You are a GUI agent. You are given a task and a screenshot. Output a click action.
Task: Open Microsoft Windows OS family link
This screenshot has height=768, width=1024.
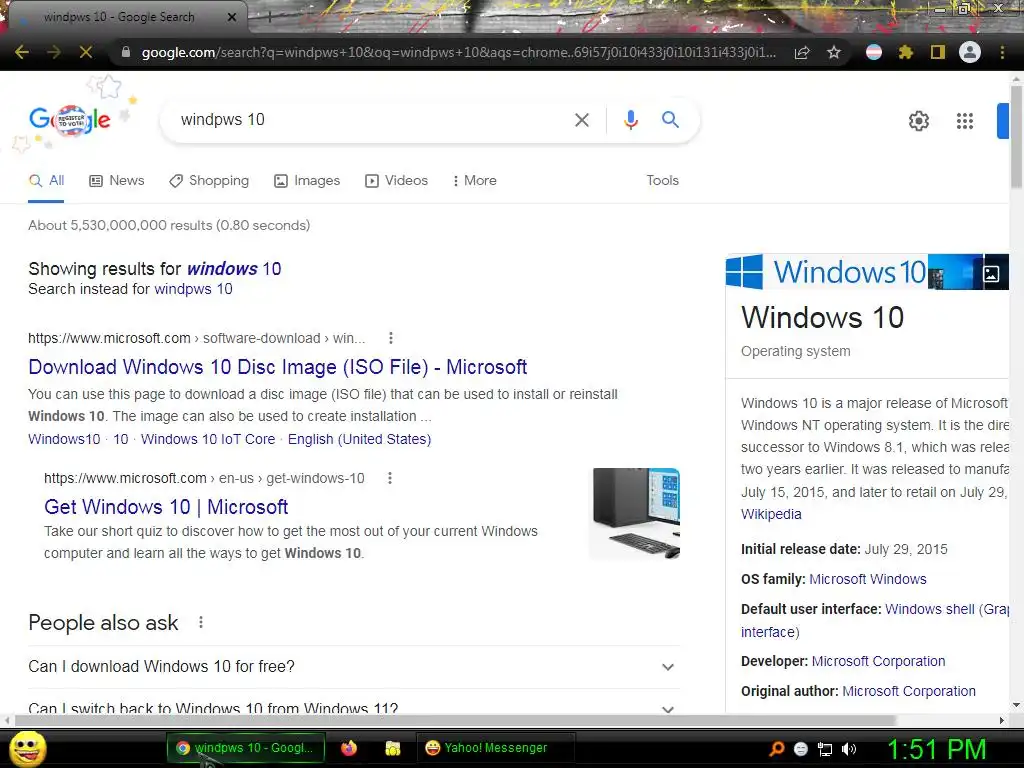click(x=867, y=579)
